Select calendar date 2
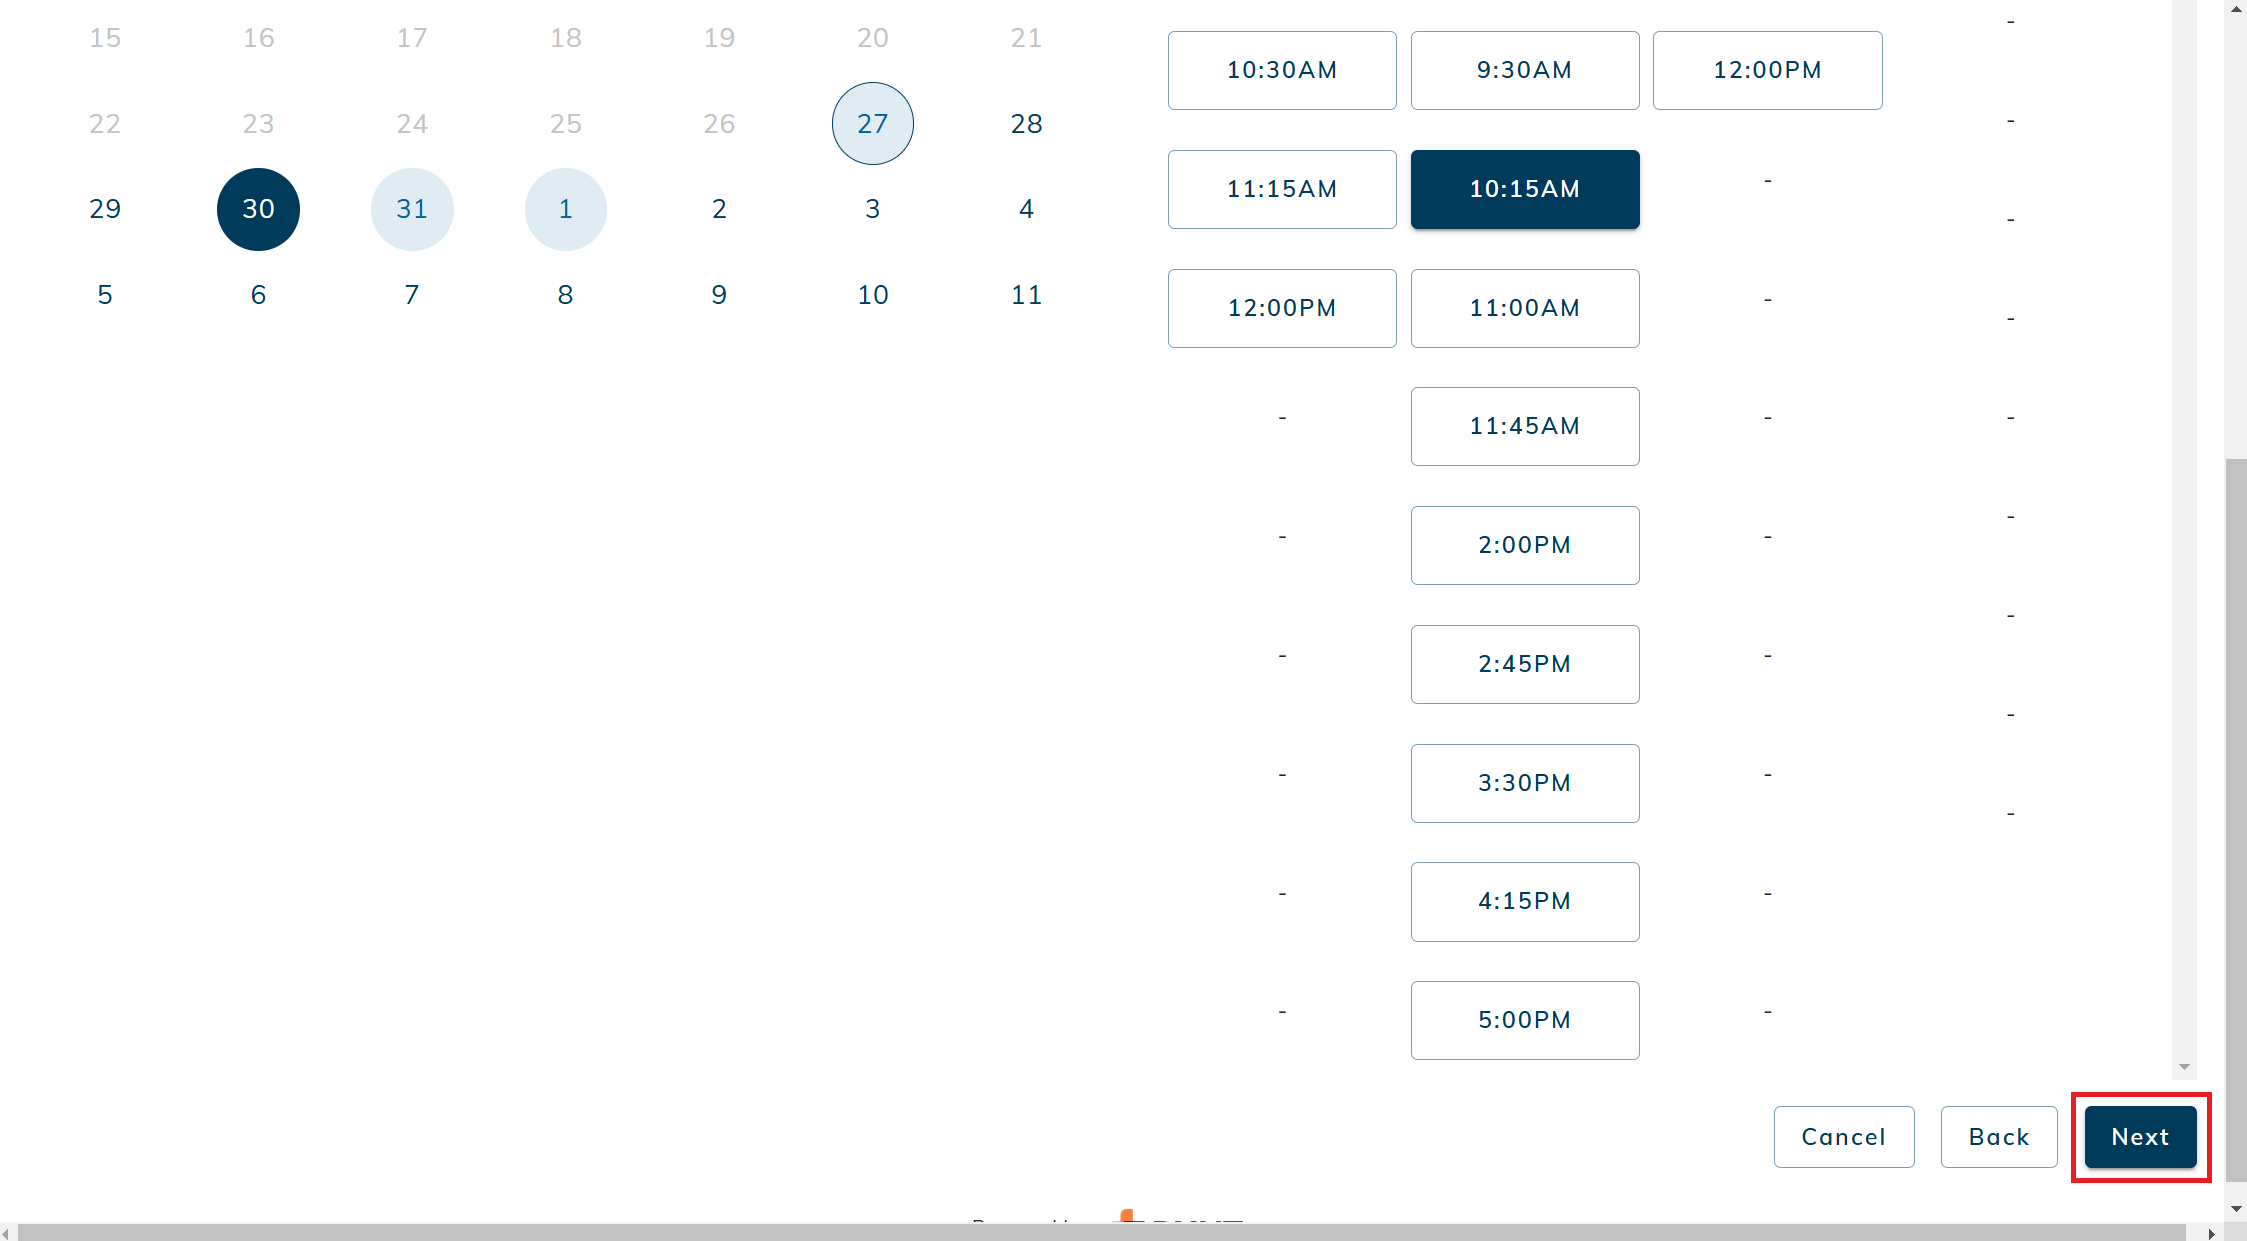This screenshot has height=1241, width=2247. tap(719, 209)
